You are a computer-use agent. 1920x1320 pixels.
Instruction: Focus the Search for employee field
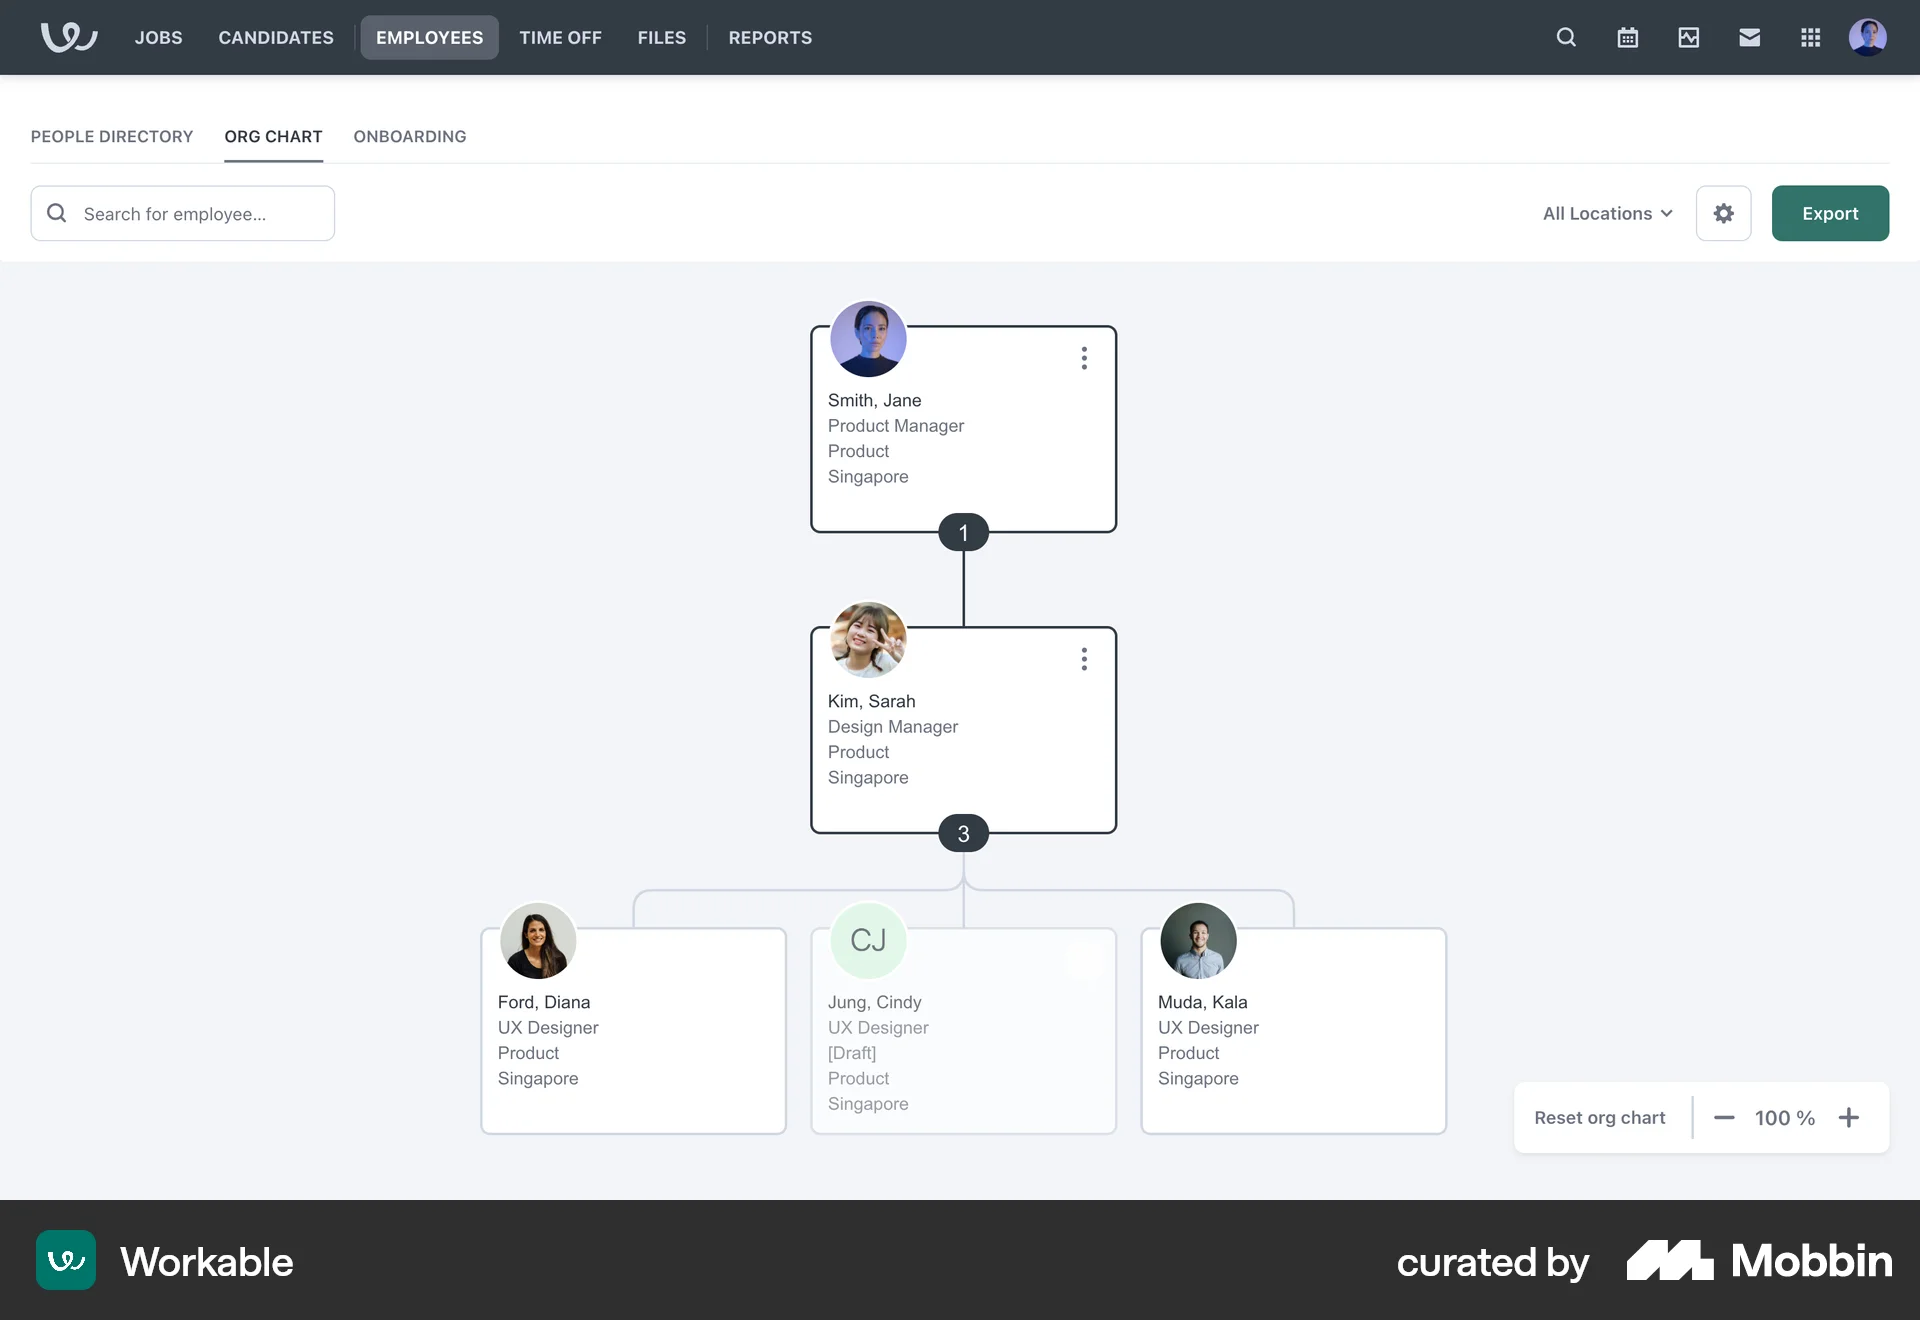tap(183, 213)
